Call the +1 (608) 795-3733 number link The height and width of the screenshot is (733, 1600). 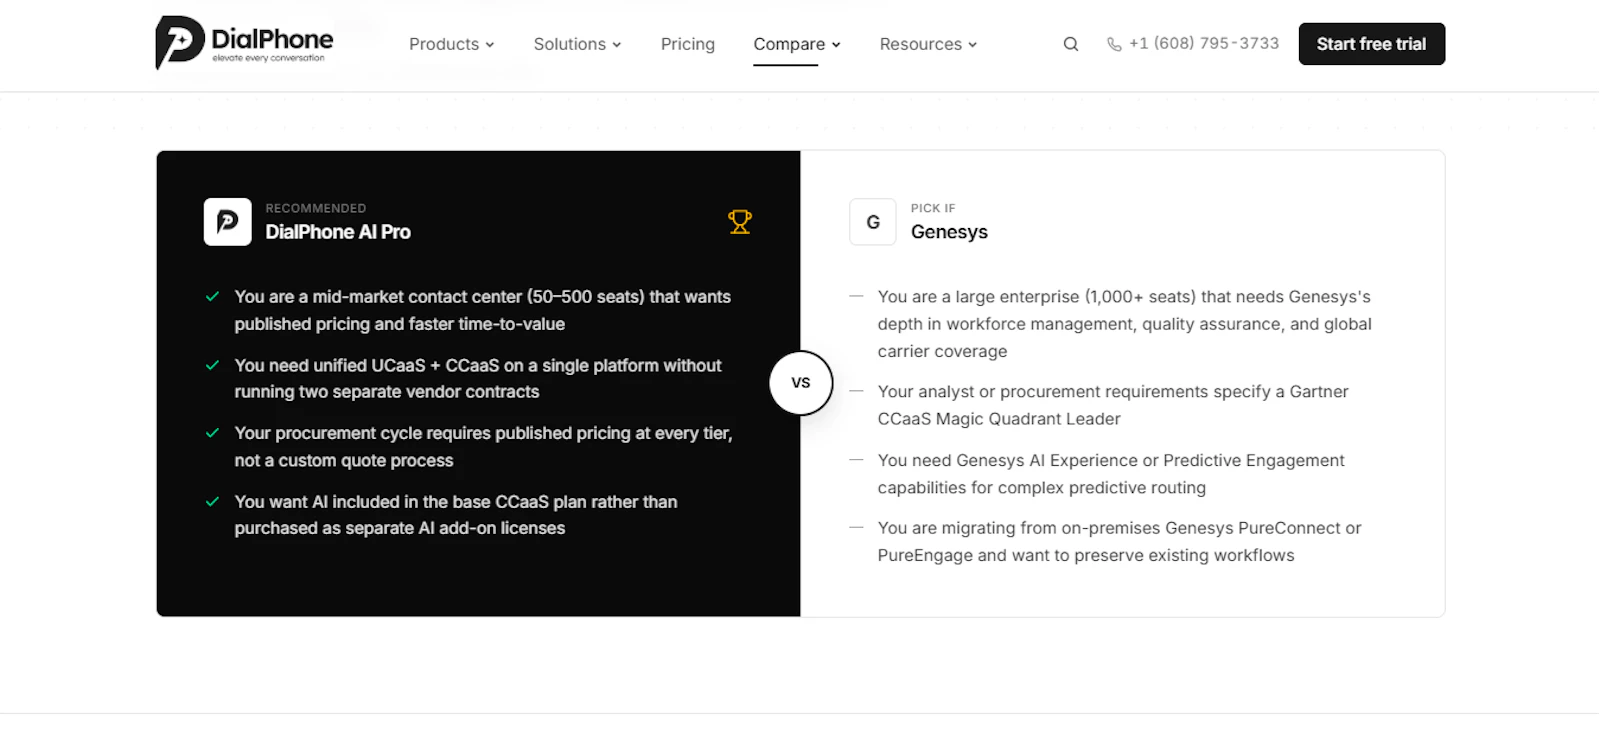click(1204, 44)
